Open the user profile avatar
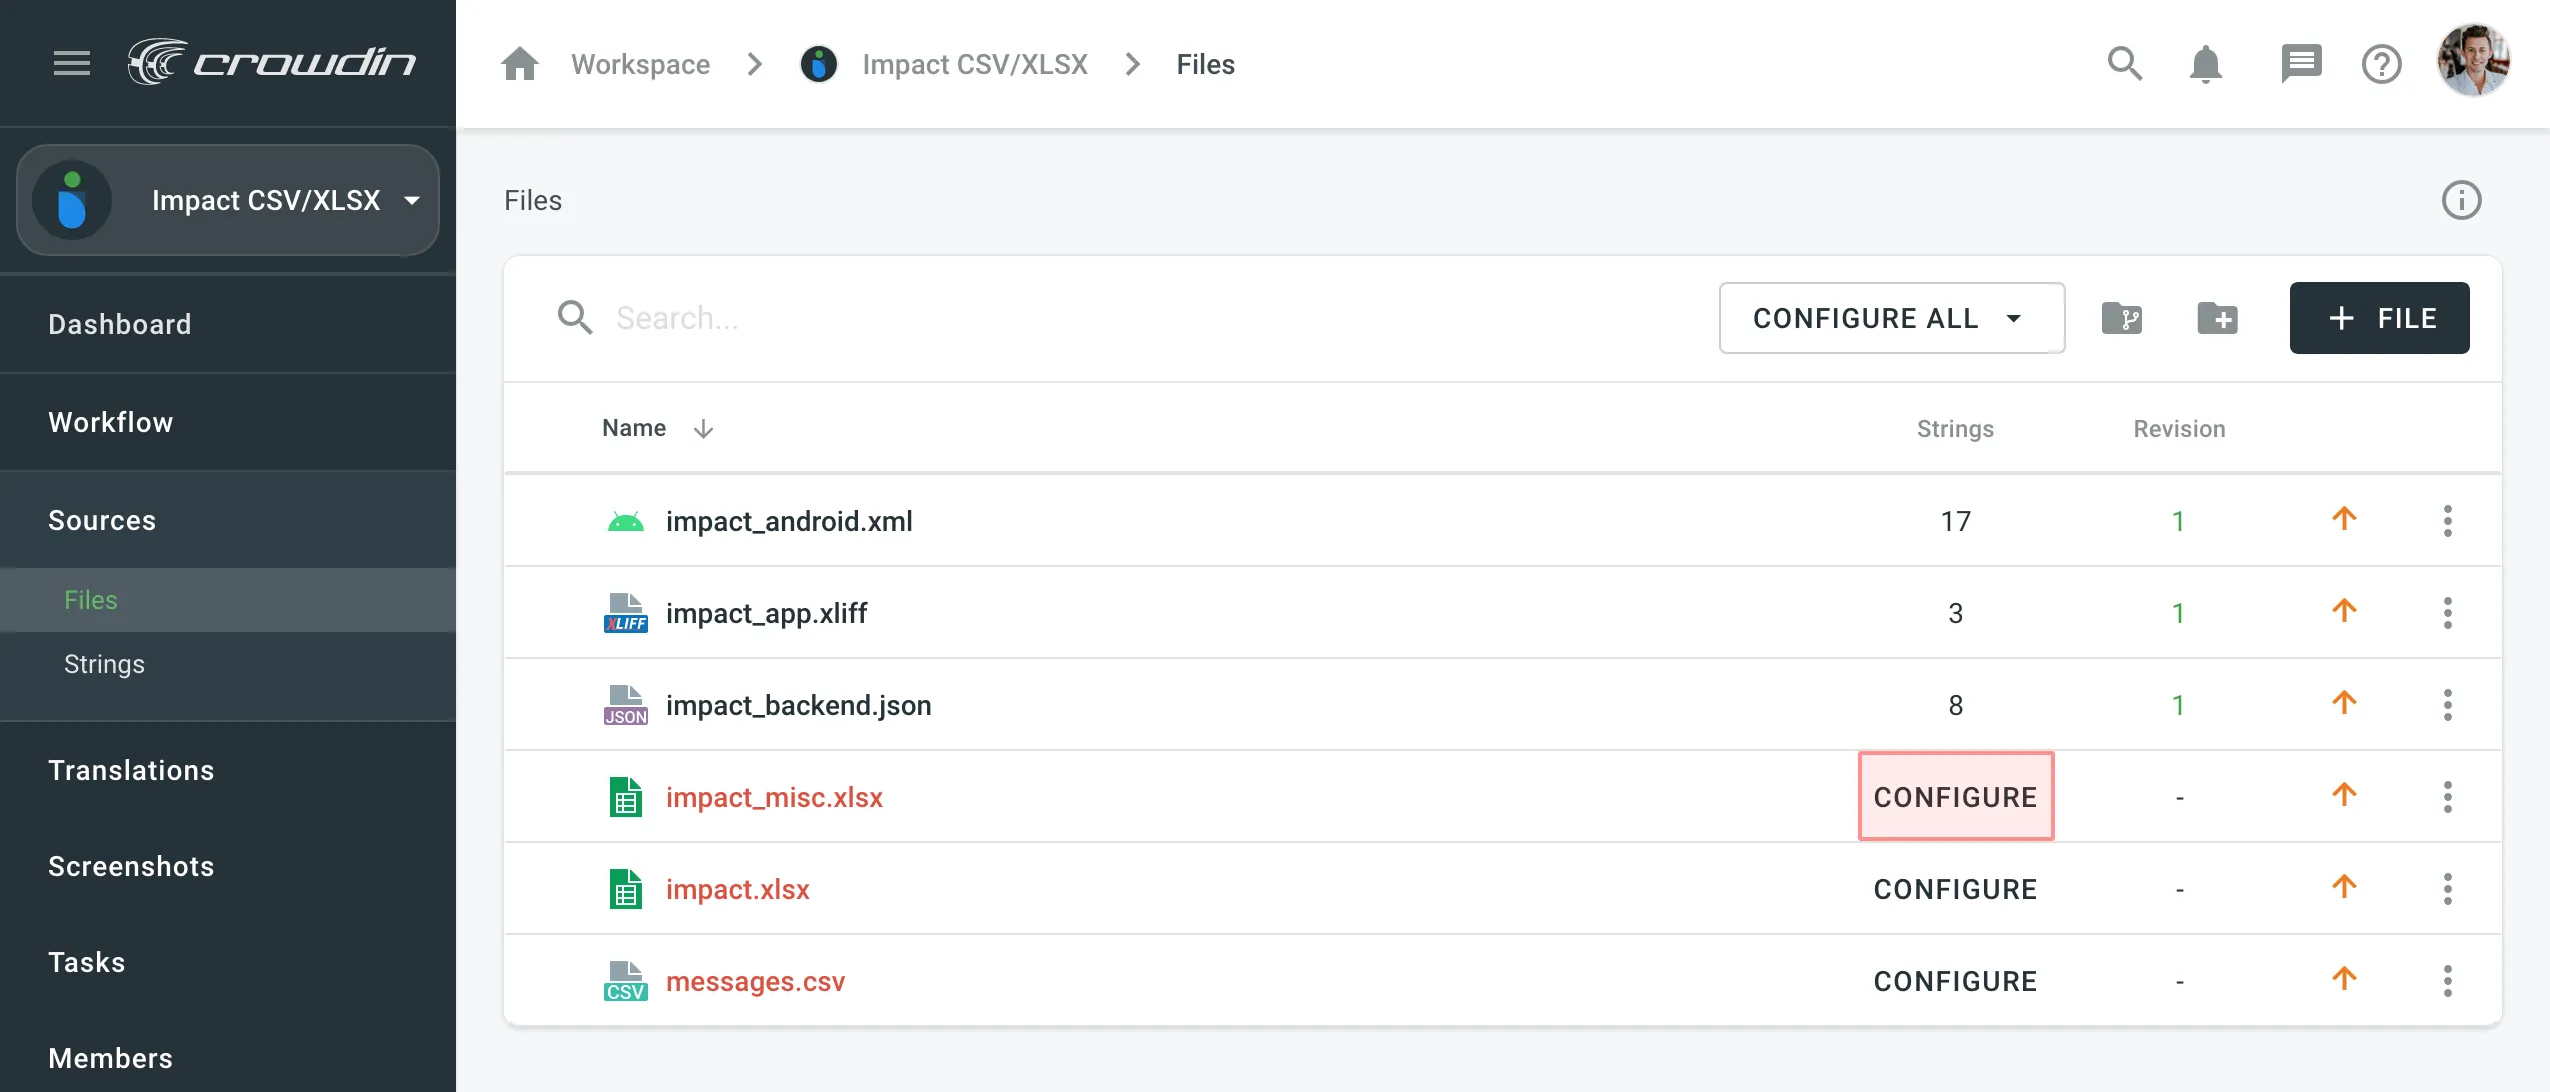The width and height of the screenshot is (2550, 1092). 2474,61
